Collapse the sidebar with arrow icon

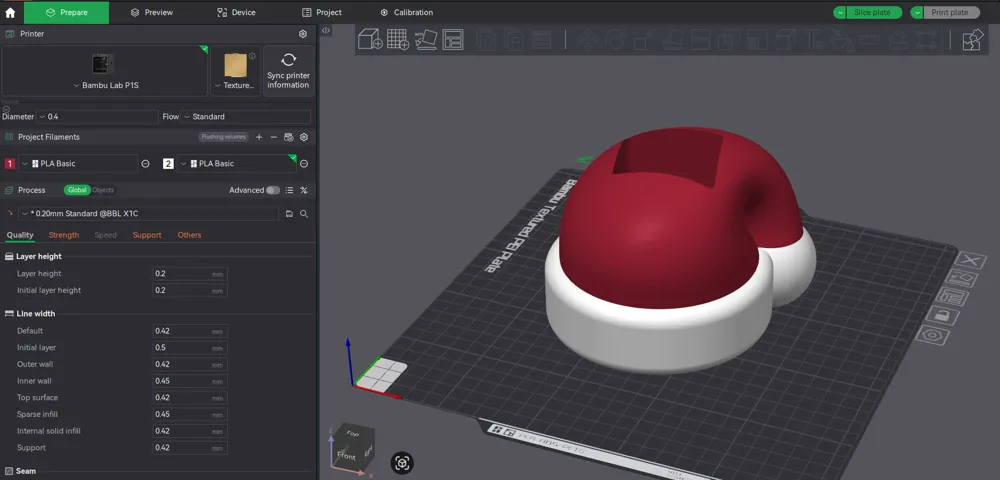click(x=325, y=30)
